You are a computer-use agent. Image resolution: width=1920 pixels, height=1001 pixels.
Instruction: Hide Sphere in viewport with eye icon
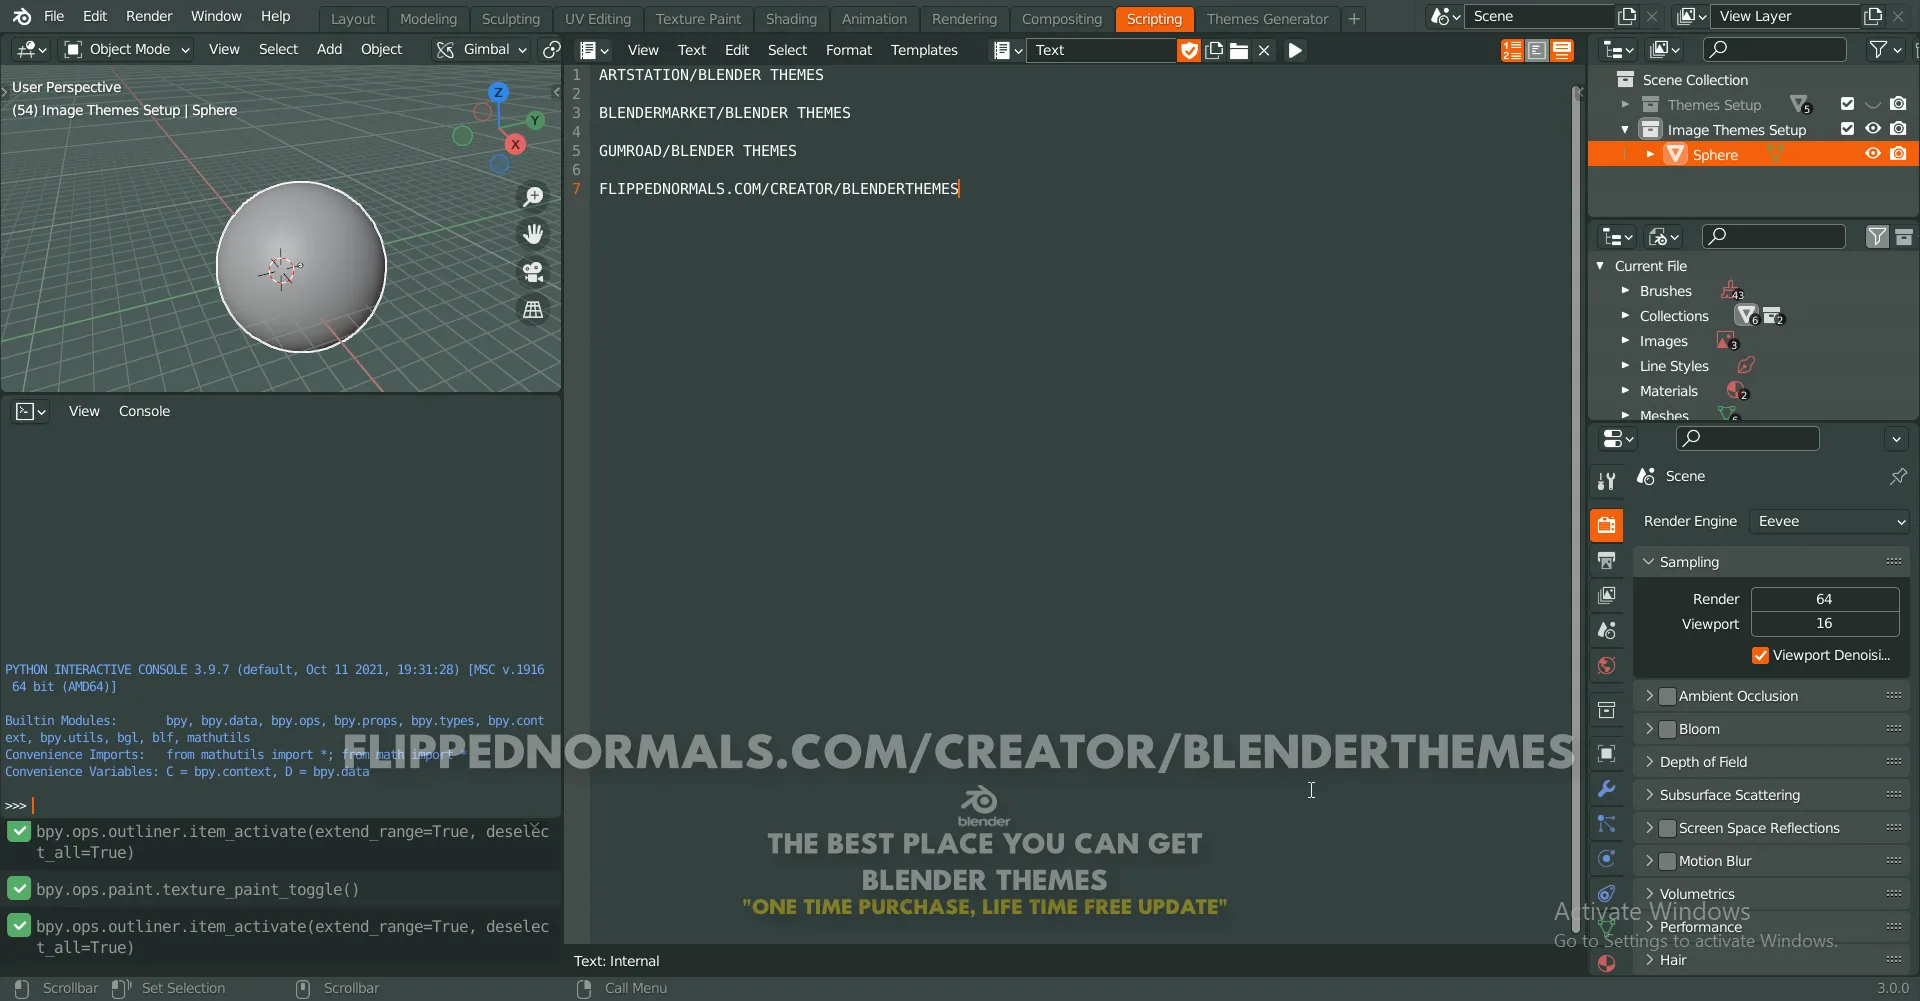1873,154
